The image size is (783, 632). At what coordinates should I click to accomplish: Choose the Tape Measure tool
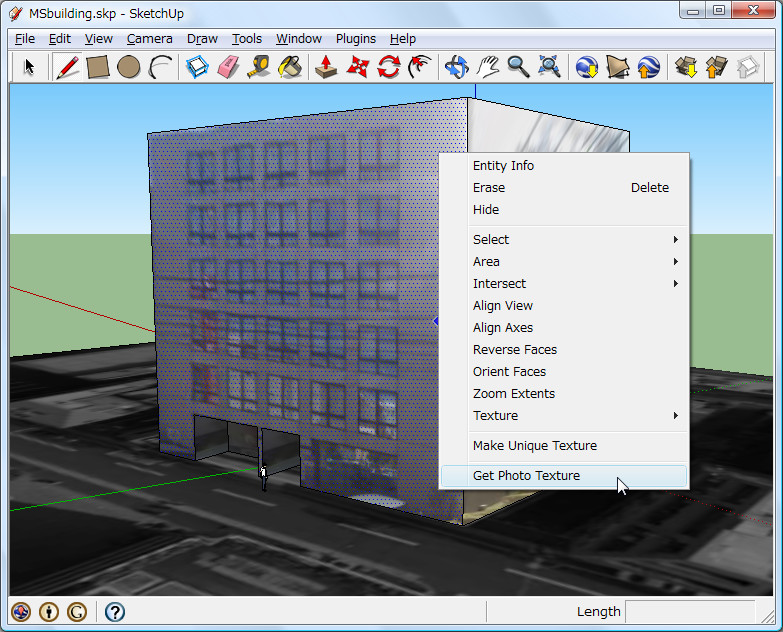259,67
